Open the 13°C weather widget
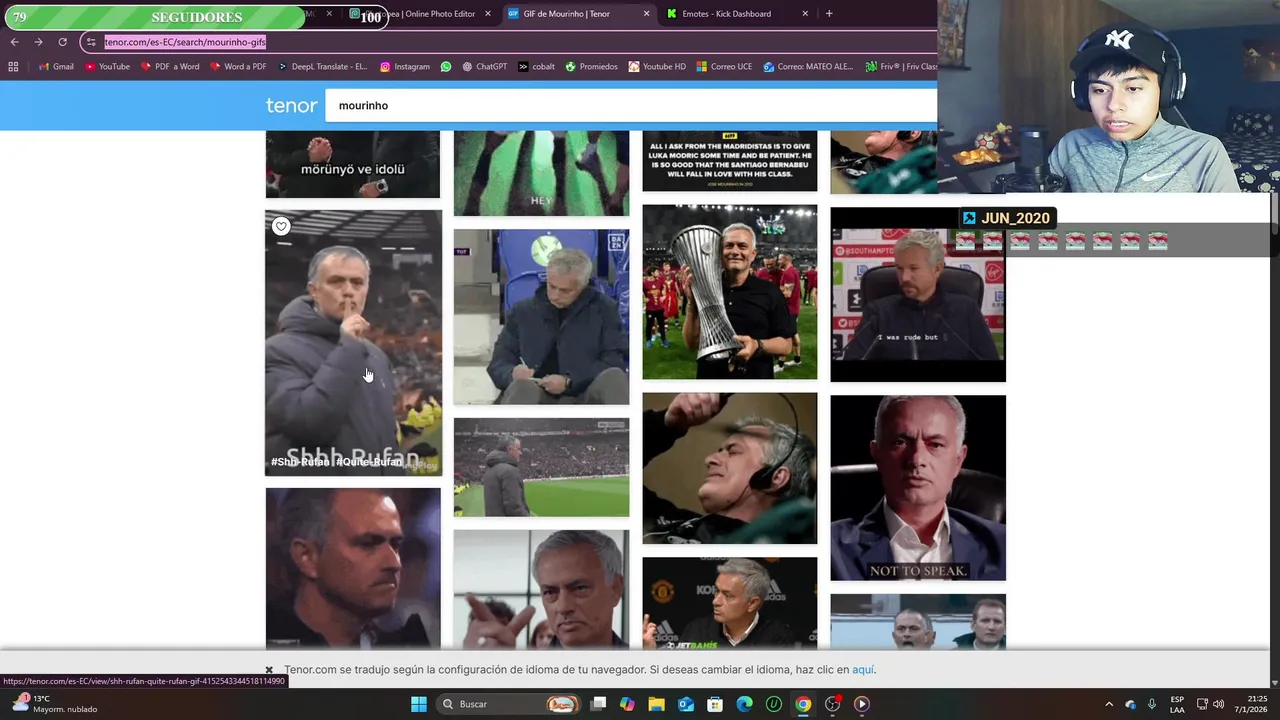Viewport: 1280px width, 720px height. (x=55, y=704)
